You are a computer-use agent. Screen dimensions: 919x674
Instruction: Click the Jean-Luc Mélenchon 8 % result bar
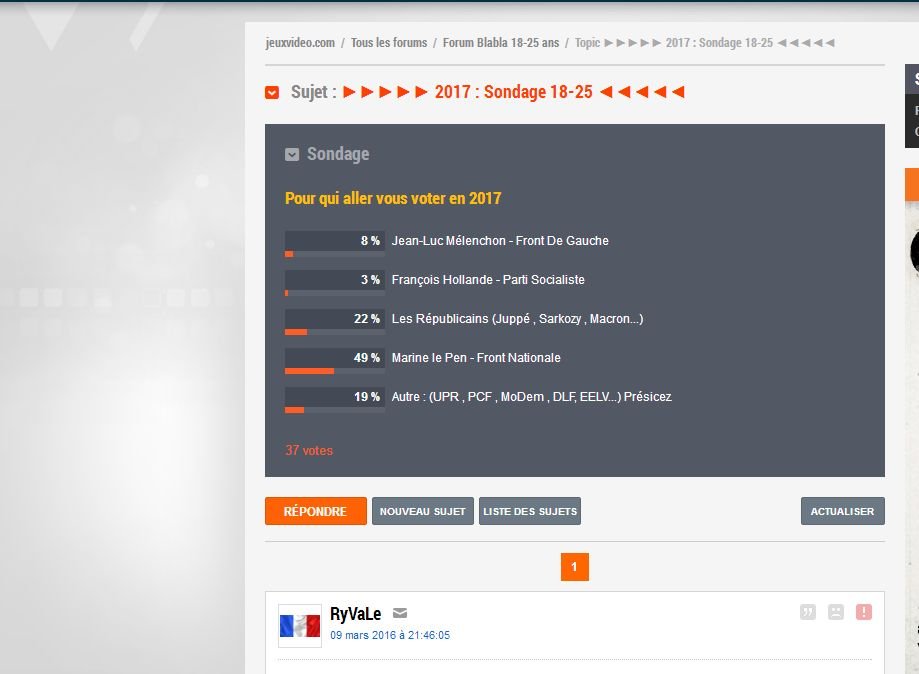point(335,244)
